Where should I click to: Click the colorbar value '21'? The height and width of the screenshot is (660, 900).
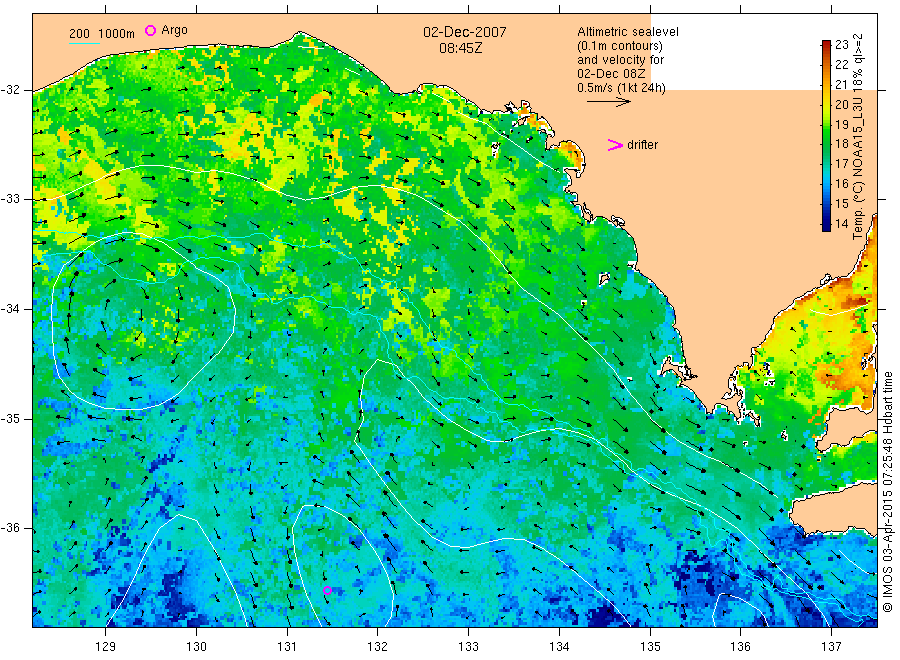(841, 84)
